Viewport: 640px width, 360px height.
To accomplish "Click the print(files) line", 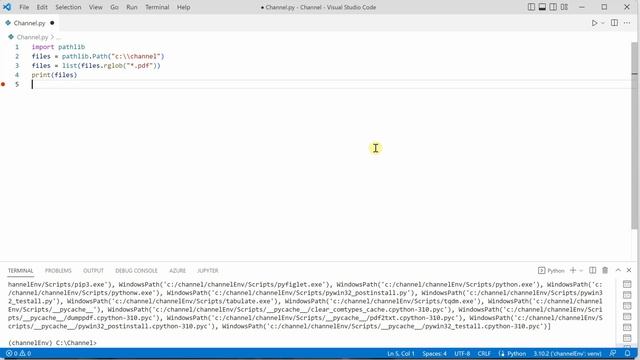I will (x=54, y=75).
